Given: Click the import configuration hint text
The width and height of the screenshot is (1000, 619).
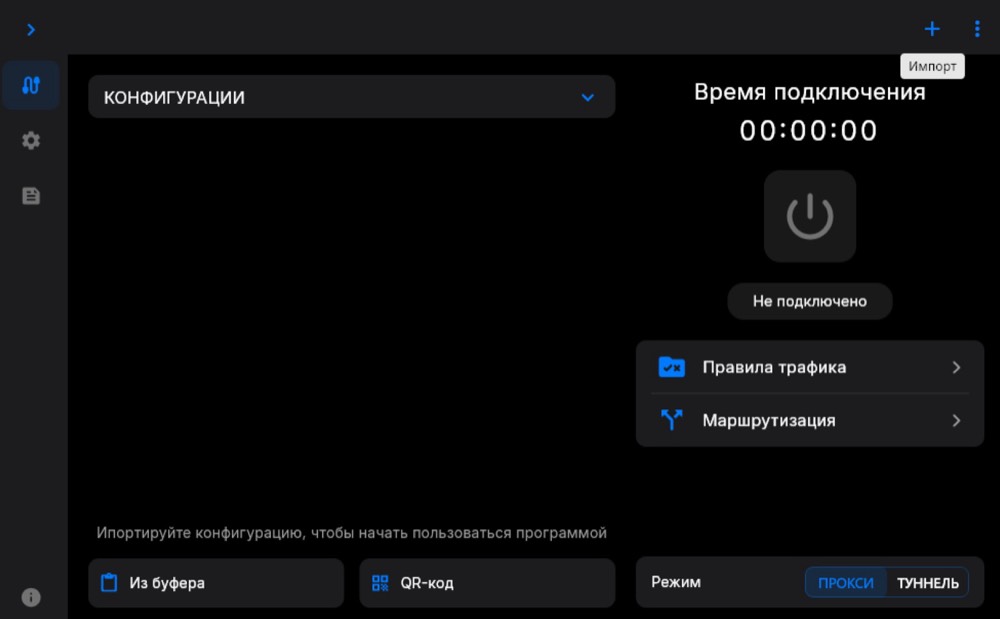Looking at the screenshot, I should click(x=351, y=533).
